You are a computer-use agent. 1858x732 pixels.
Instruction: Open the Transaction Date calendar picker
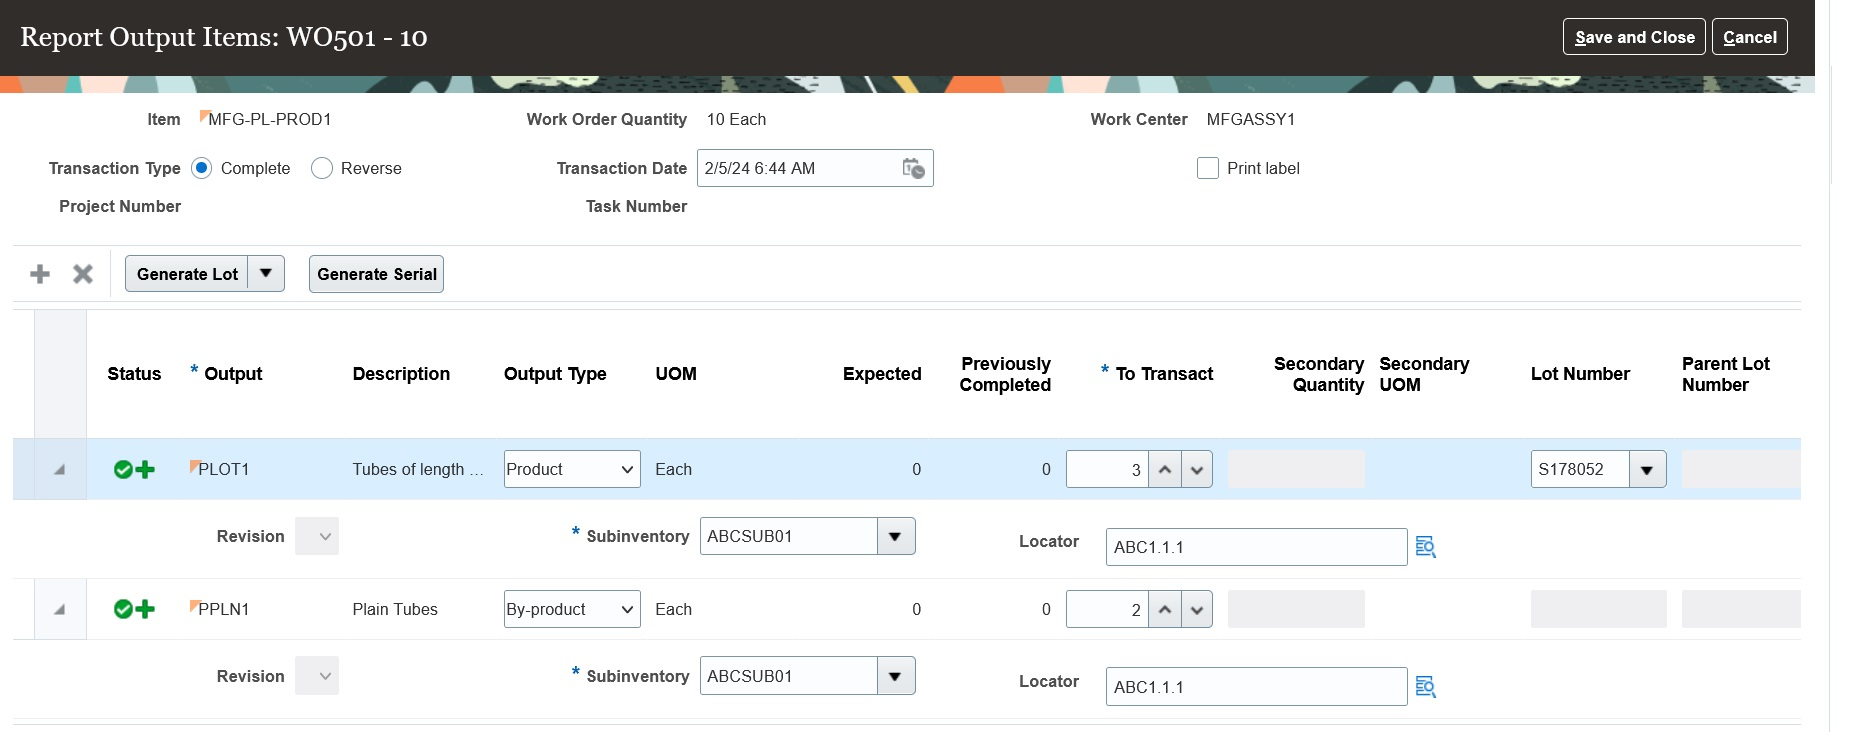913,168
